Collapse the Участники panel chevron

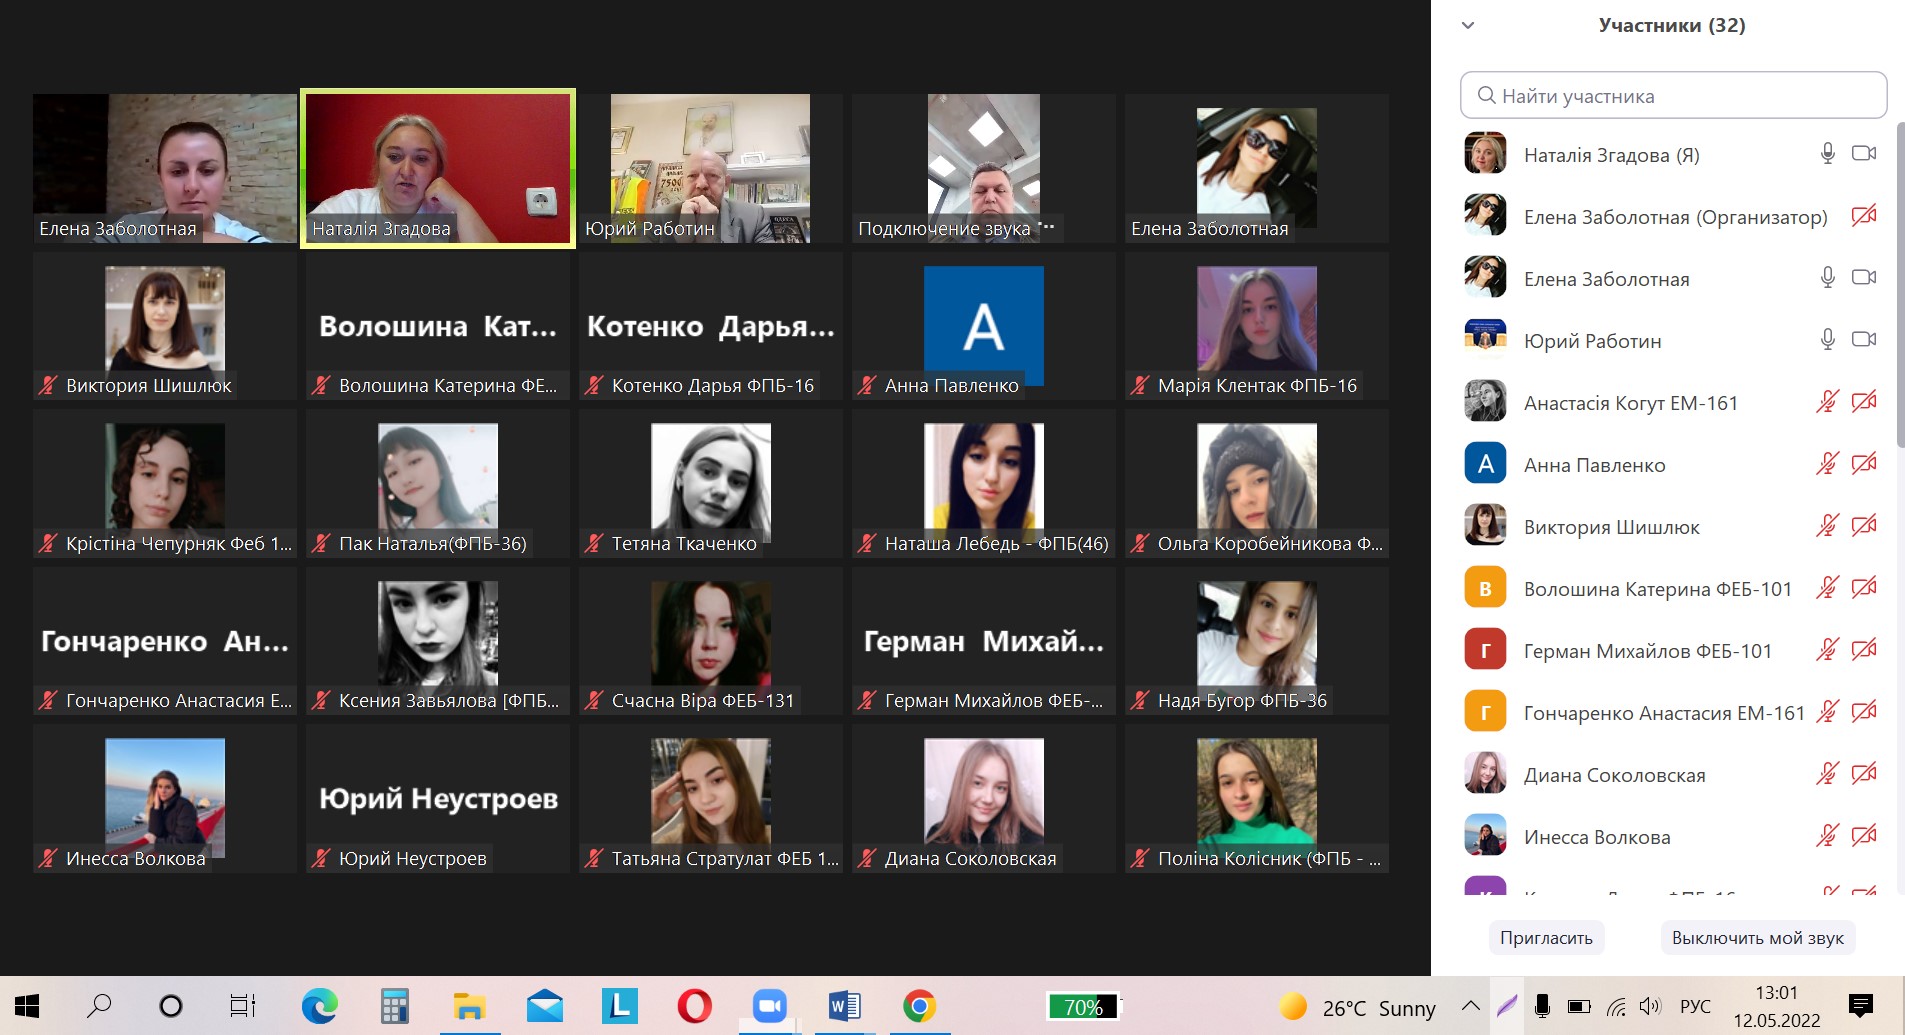[x=1468, y=26]
